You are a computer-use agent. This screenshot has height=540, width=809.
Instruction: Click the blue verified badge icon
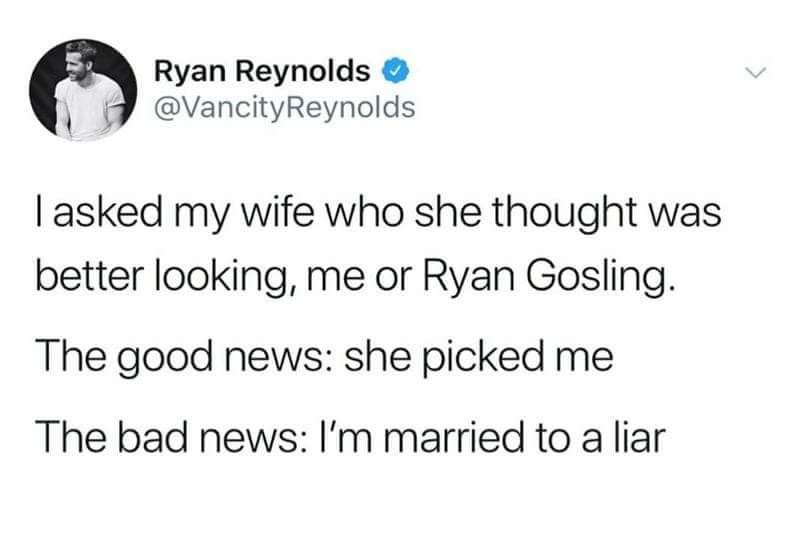(395, 71)
